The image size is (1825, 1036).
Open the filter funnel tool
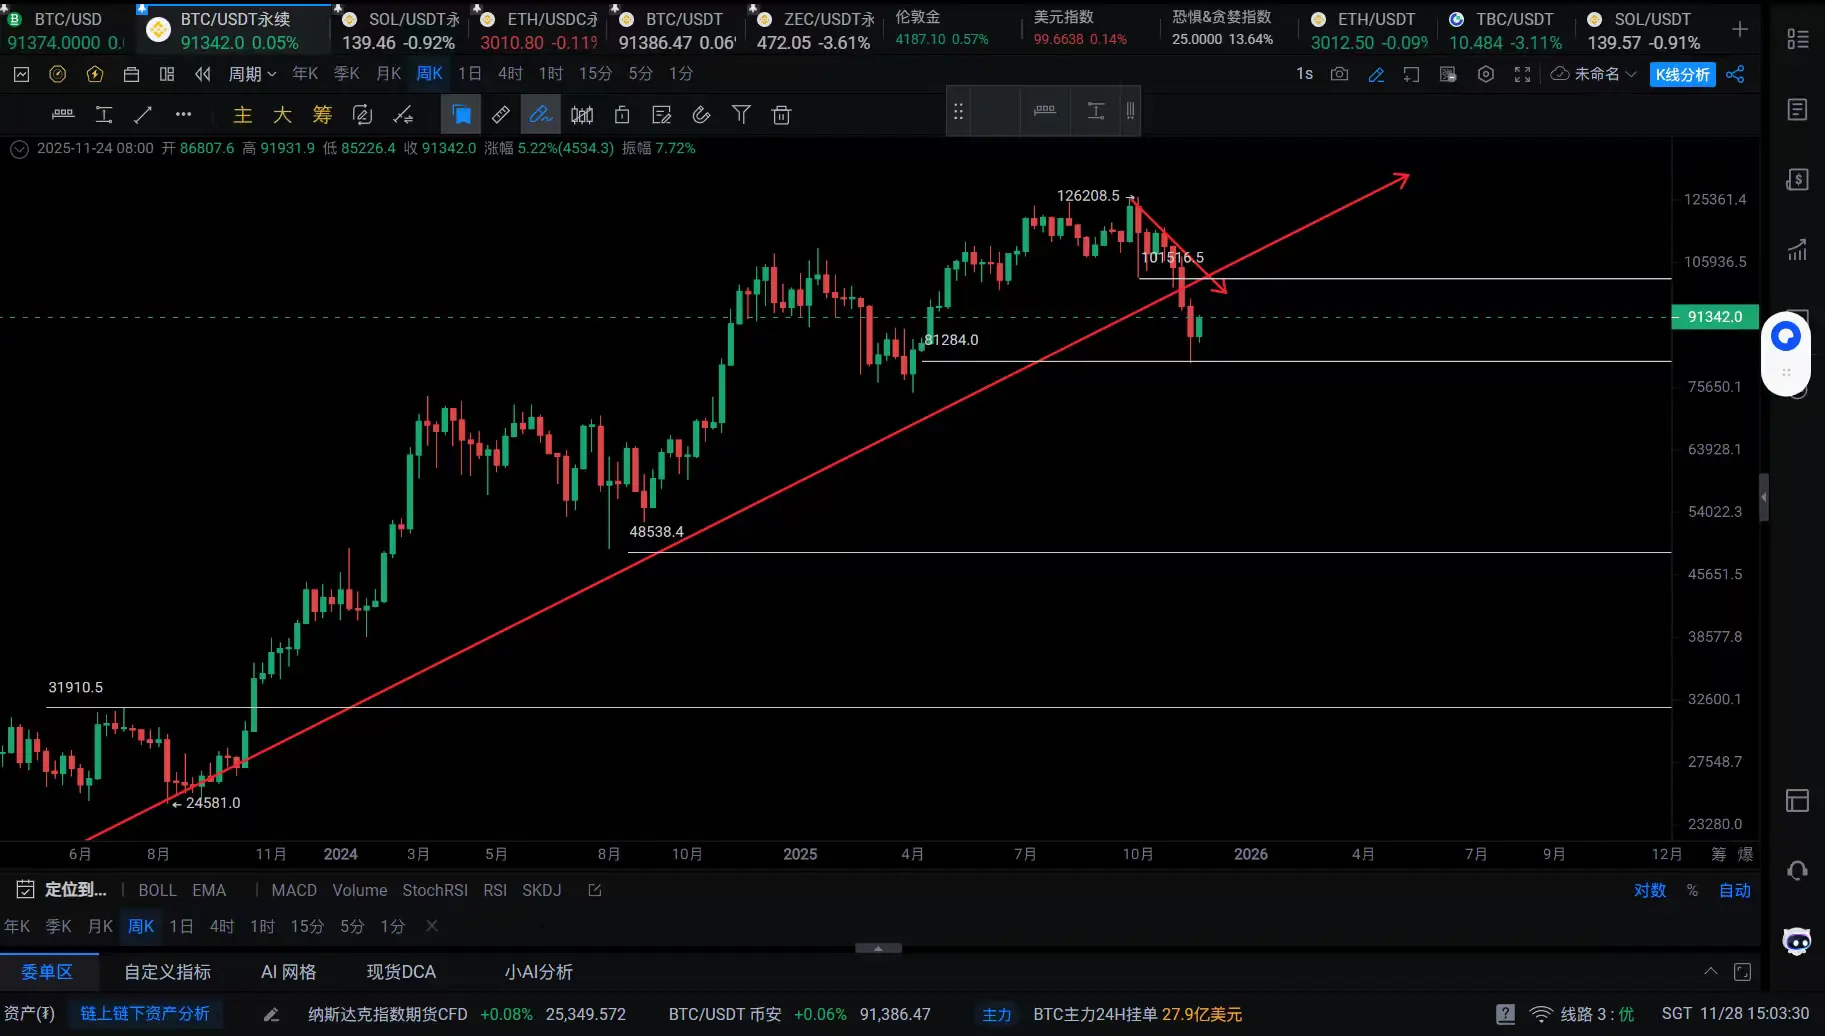pos(741,115)
